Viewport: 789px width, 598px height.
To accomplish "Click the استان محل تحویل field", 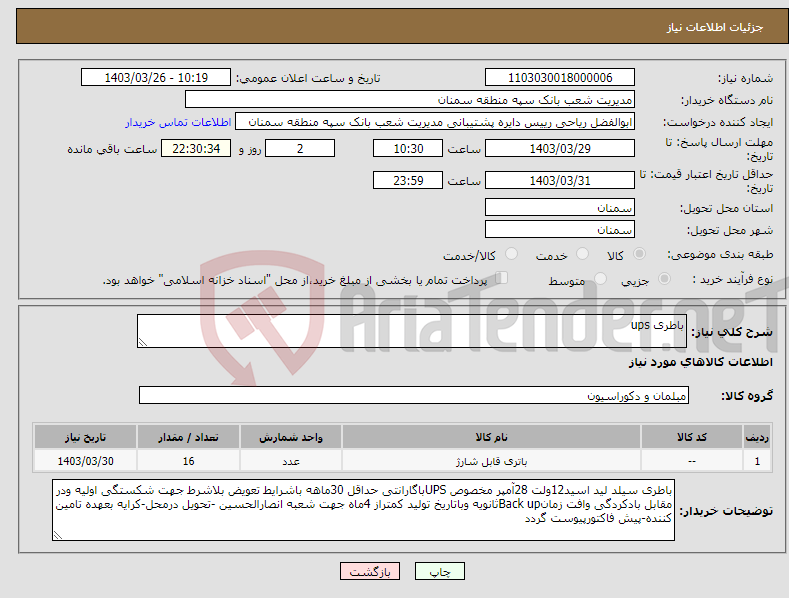I will (x=560, y=207).
